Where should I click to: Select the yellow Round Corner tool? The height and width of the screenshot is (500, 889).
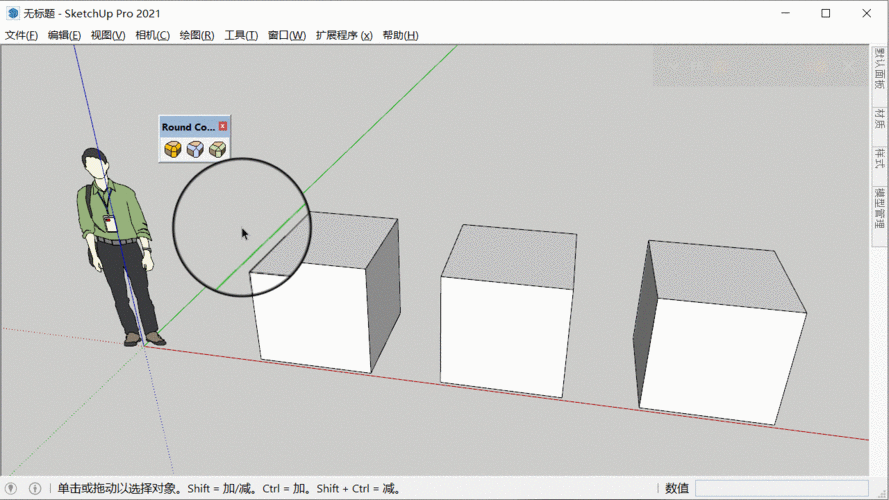click(173, 149)
